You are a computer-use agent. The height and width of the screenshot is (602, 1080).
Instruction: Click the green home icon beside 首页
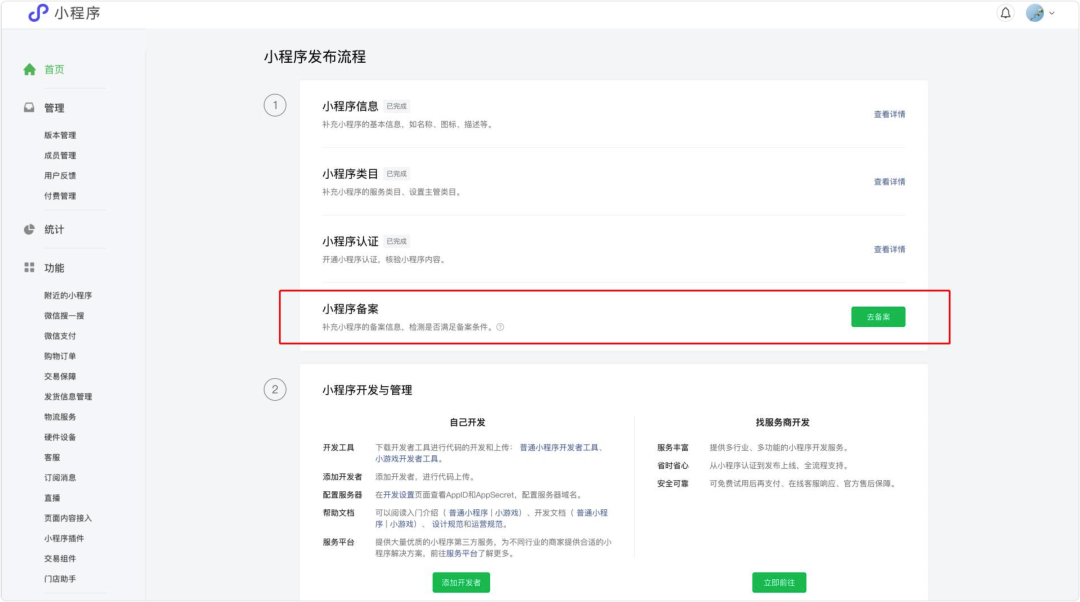pyautogui.click(x=29, y=69)
